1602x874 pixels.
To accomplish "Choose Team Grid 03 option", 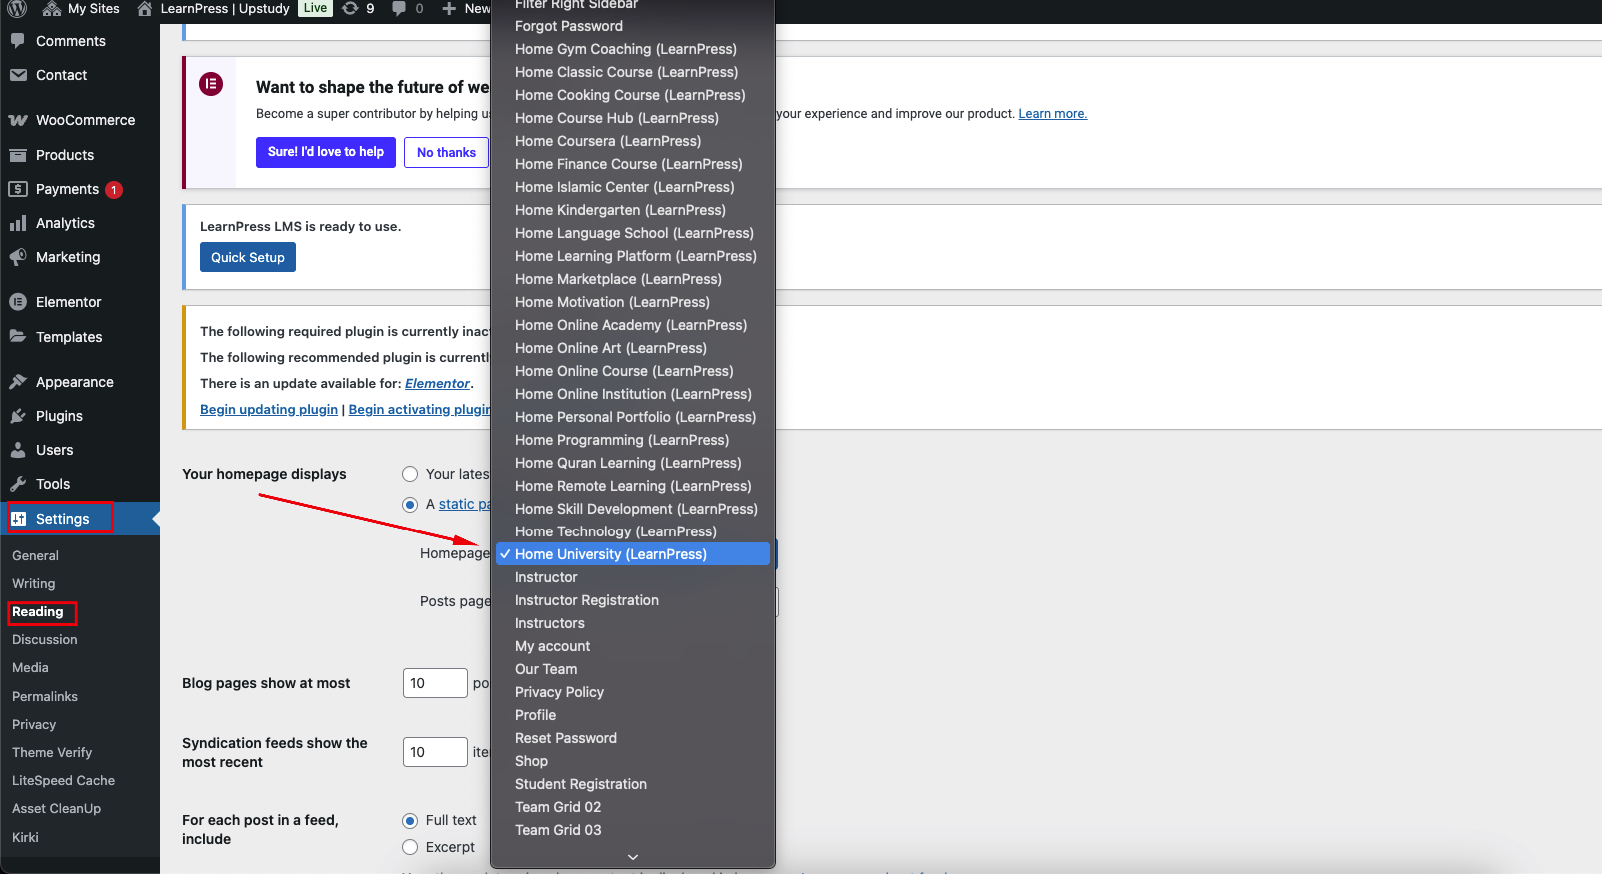I will (x=634, y=830).
